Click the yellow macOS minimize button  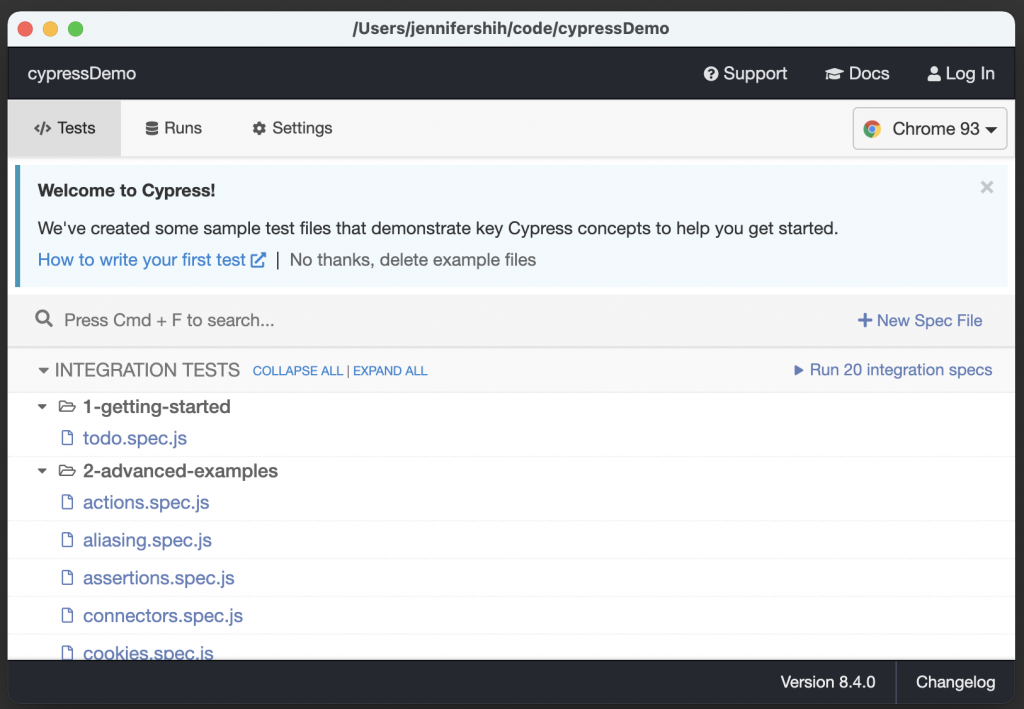point(50,29)
